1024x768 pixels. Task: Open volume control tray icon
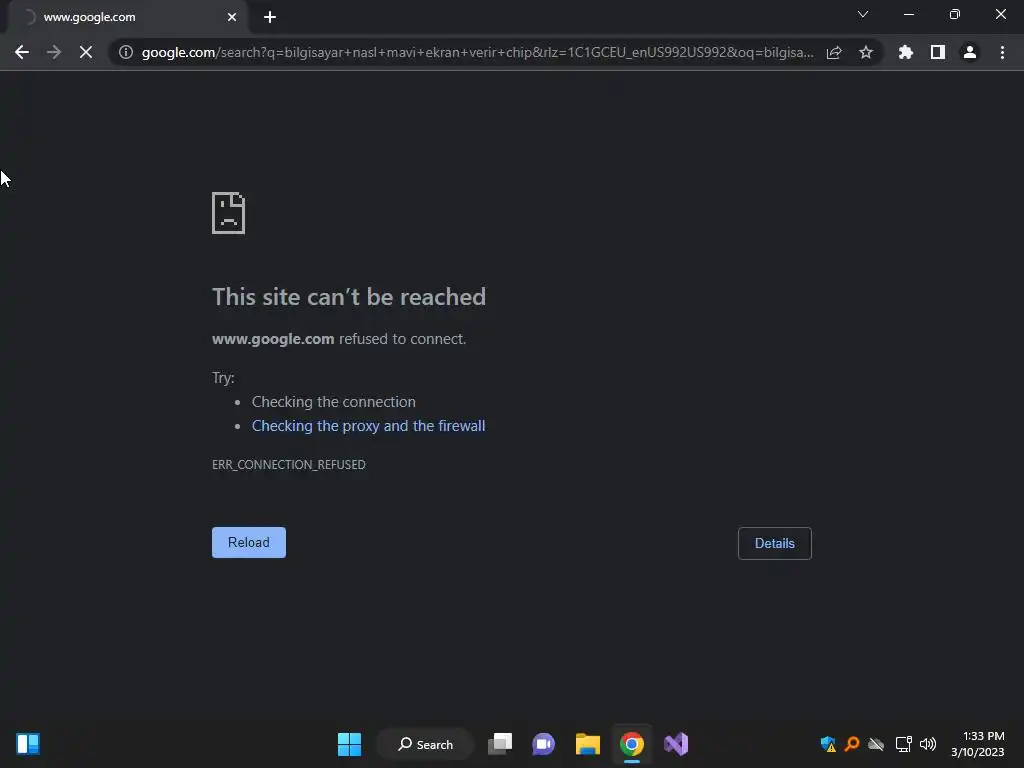click(927, 744)
